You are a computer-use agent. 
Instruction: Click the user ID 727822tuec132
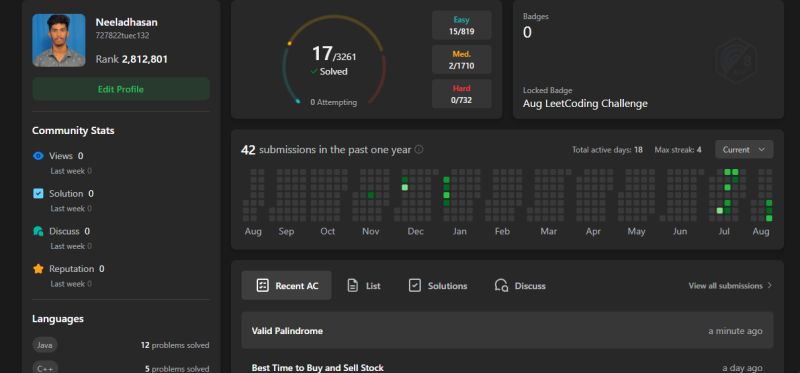point(122,36)
